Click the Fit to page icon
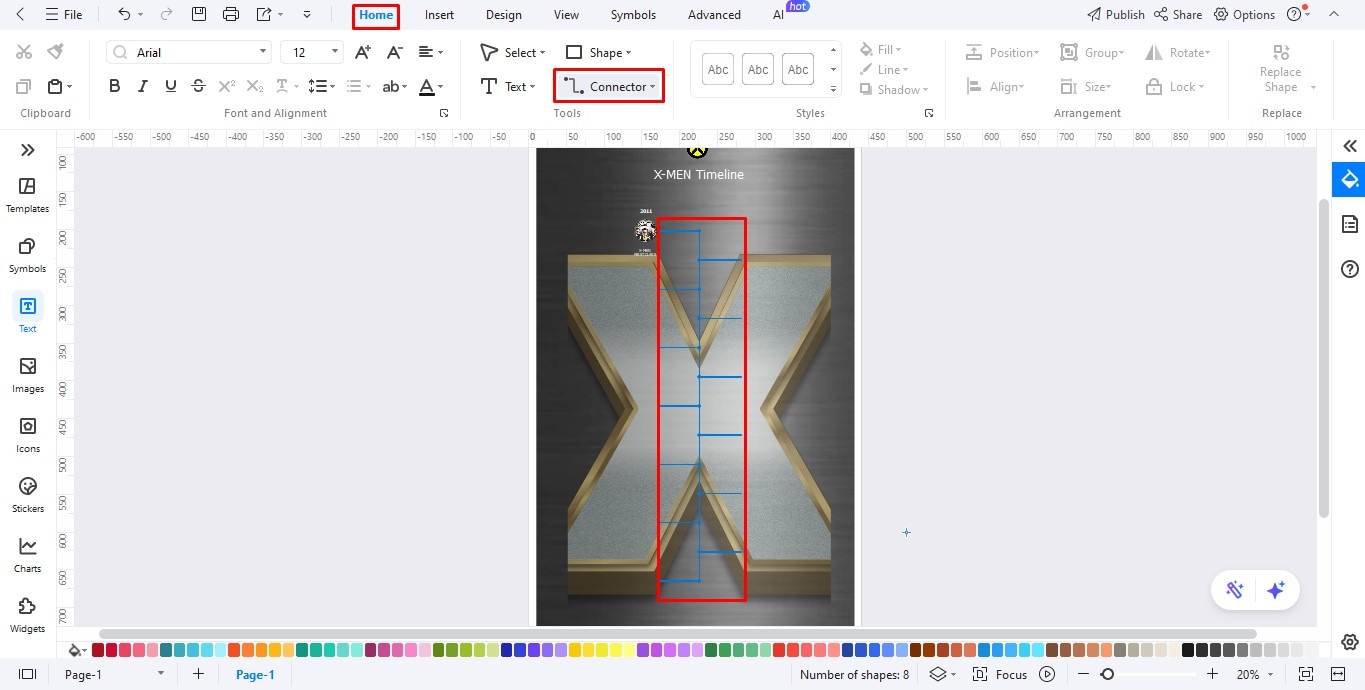 [x=1306, y=675]
